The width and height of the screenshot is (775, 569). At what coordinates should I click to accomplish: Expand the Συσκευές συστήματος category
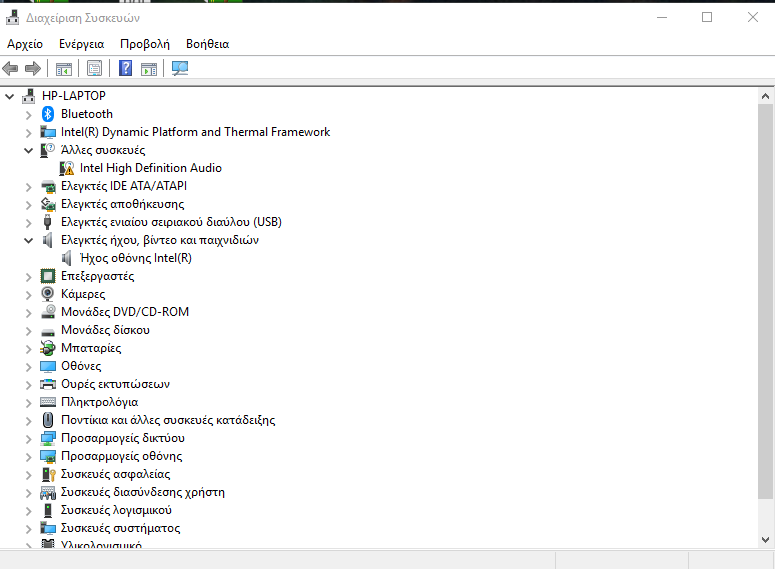[x=28, y=528]
